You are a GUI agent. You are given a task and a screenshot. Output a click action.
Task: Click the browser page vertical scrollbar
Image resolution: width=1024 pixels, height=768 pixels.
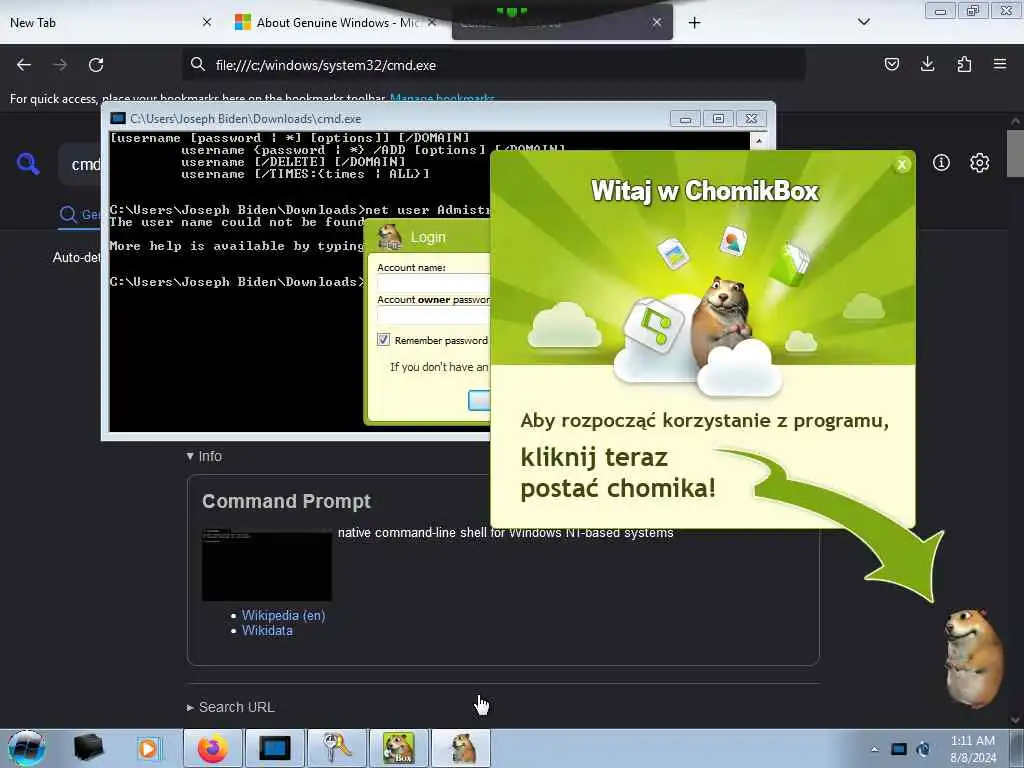tap(1015, 154)
